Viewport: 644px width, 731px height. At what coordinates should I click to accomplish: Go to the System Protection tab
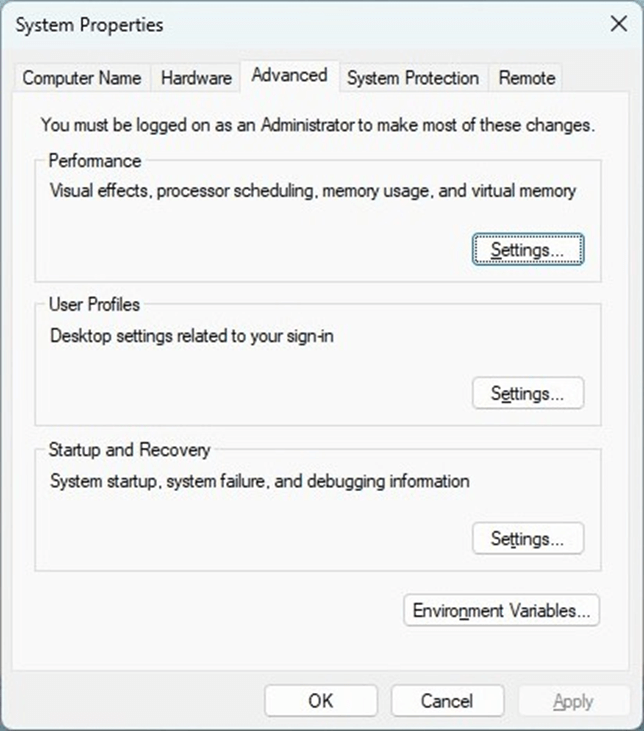point(412,78)
